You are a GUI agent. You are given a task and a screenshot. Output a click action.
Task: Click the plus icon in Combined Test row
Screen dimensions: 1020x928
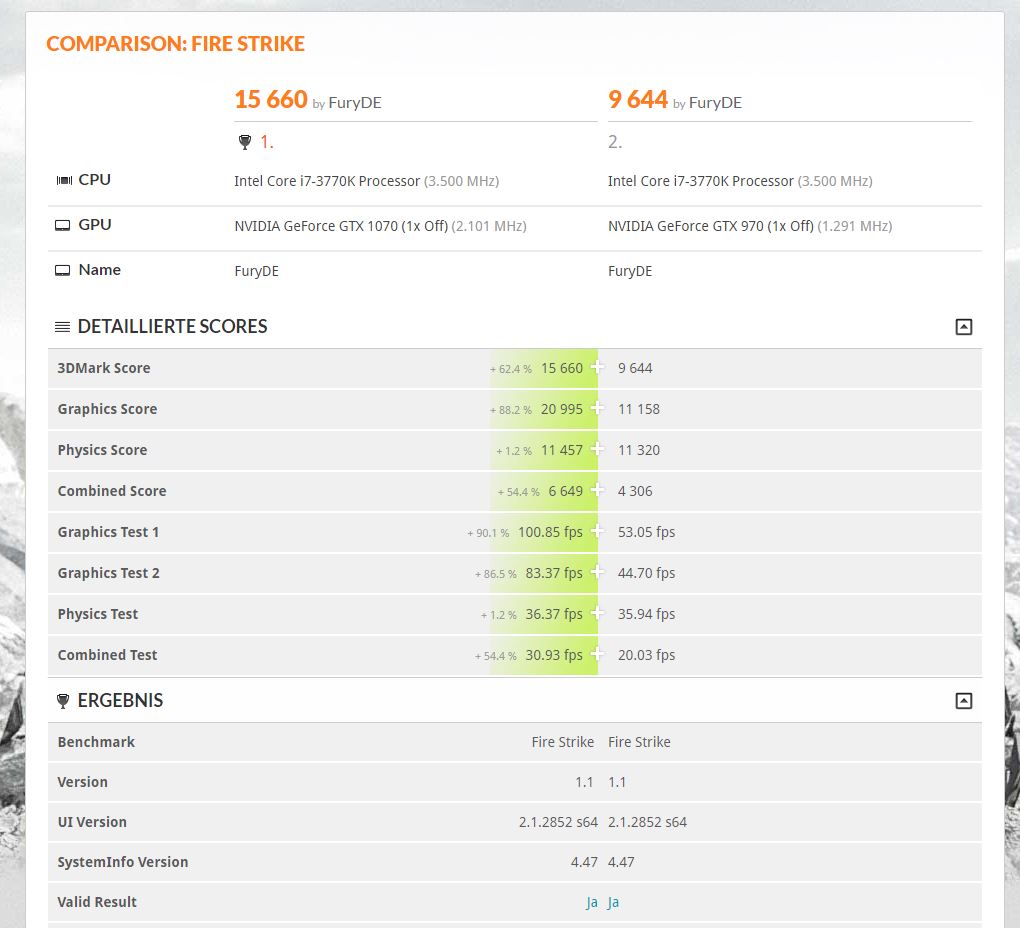[x=597, y=654]
